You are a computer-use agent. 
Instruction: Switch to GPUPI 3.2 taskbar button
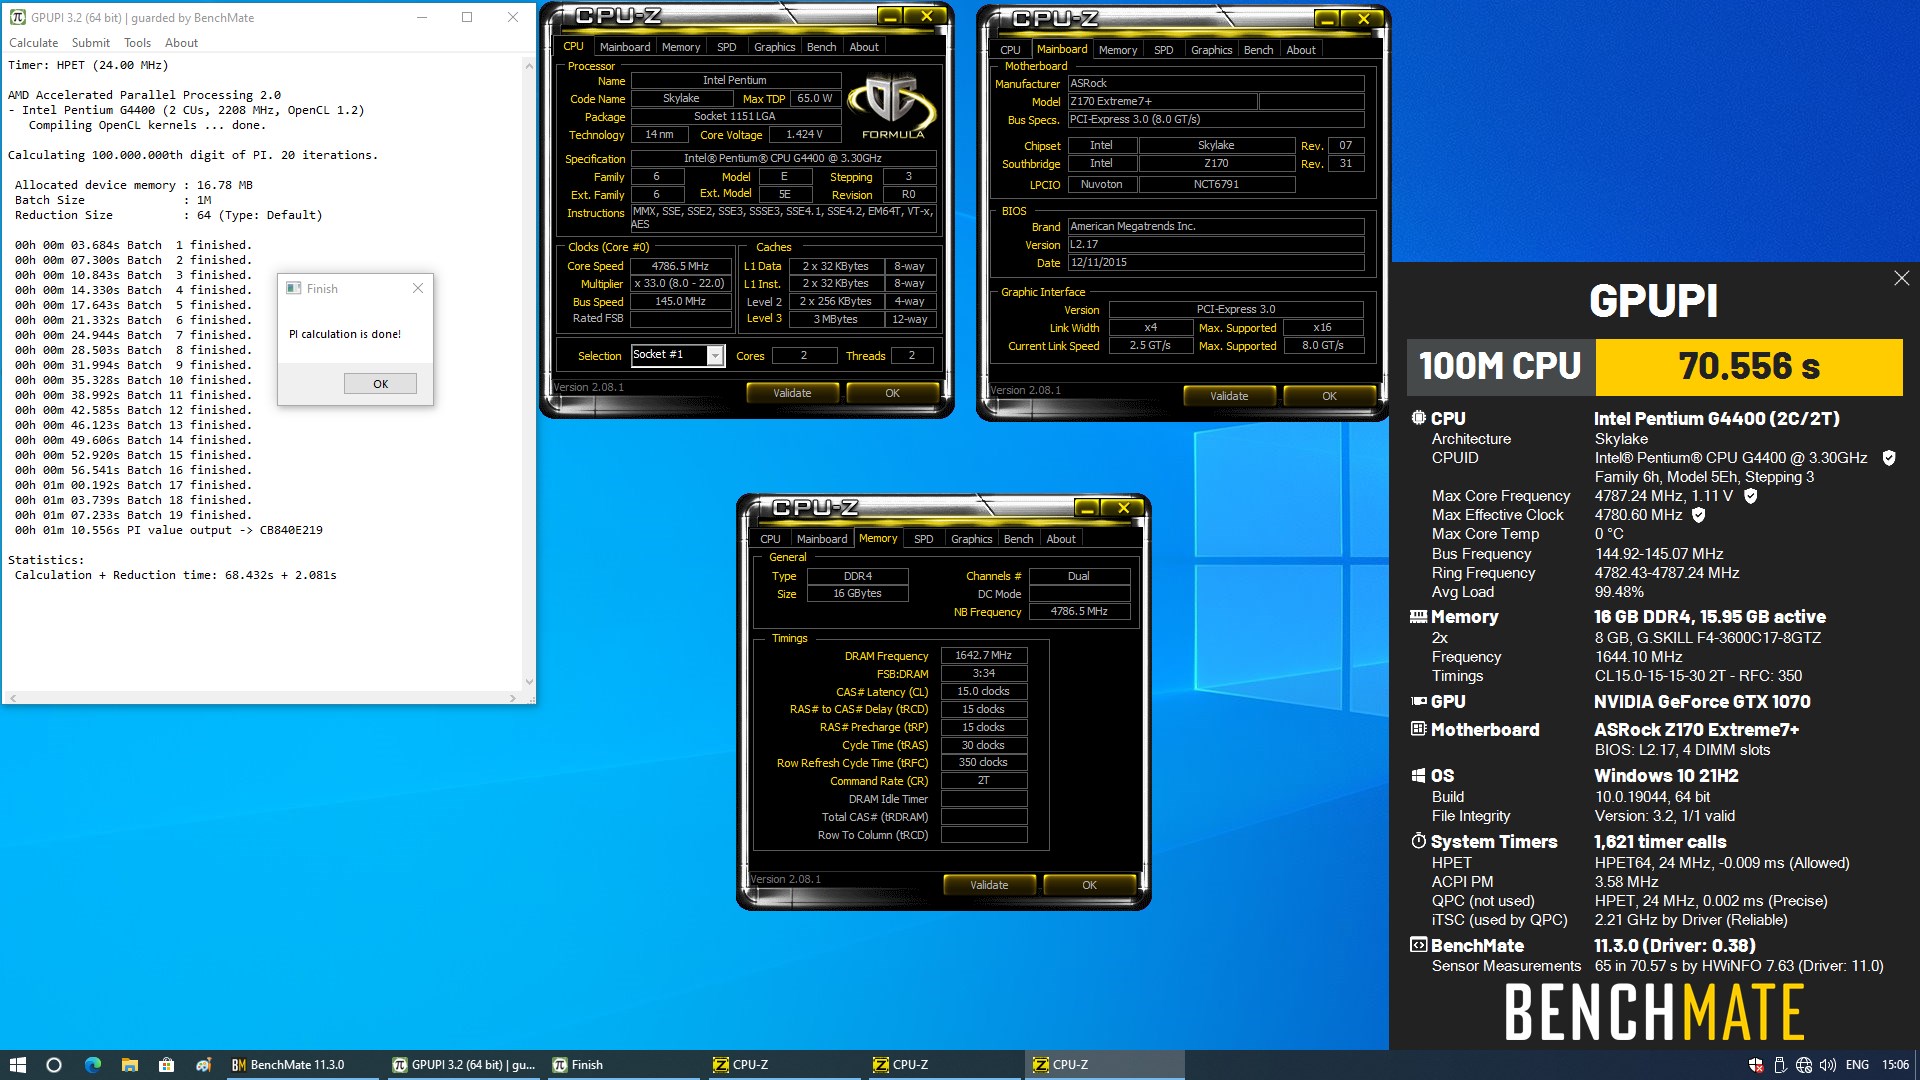tap(465, 1065)
